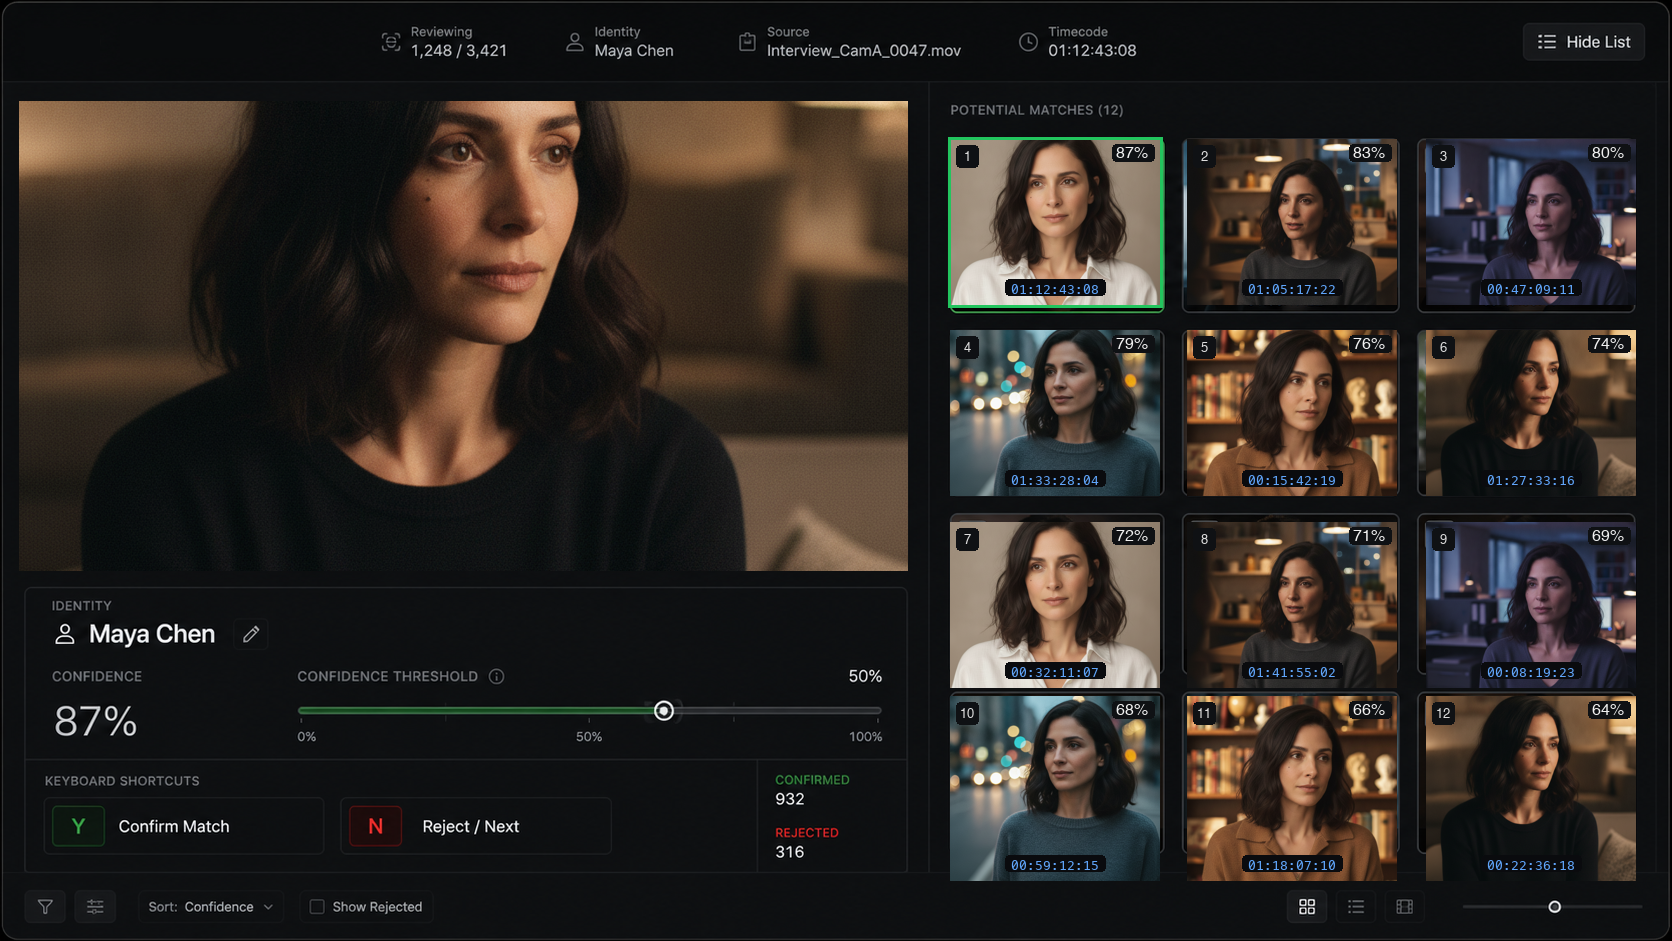Click the Source clipboard icon

[x=747, y=42]
